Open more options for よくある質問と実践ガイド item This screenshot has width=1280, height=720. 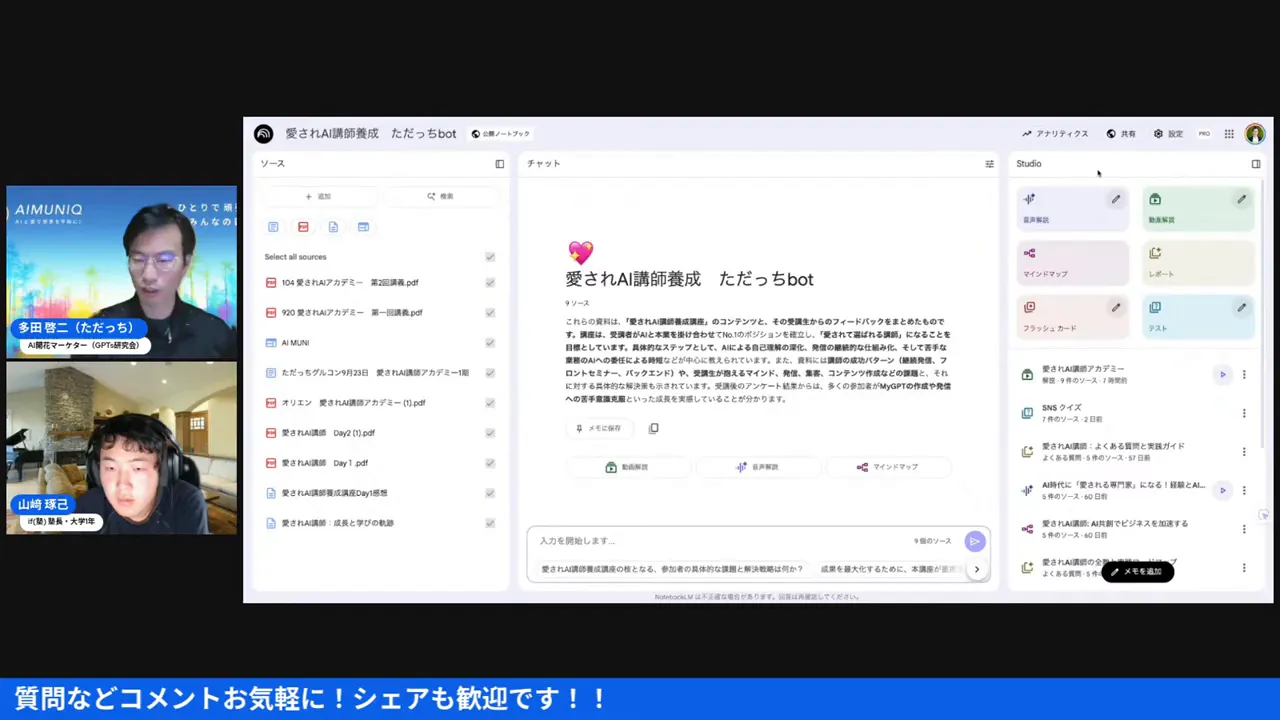click(x=1244, y=452)
